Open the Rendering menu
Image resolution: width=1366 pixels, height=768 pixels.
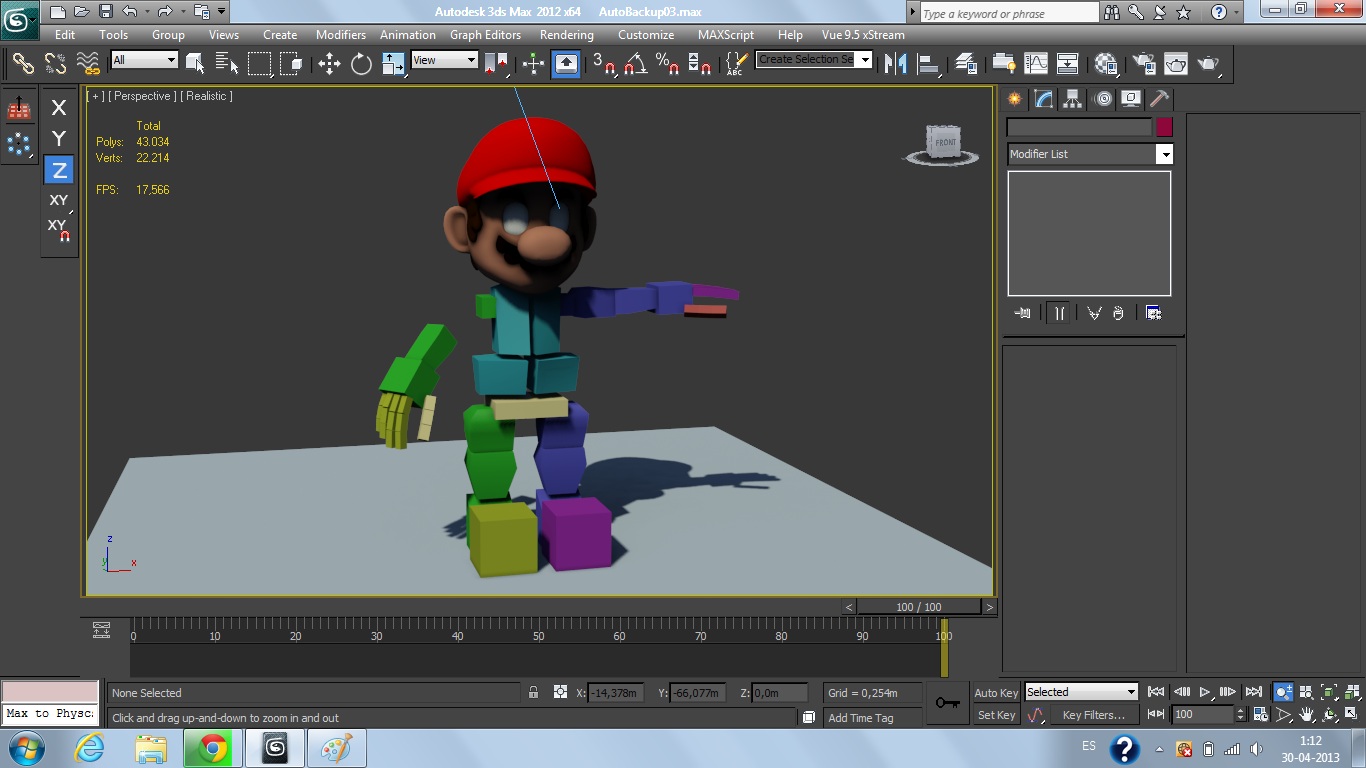pyautogui.click(x=566, y=34)
